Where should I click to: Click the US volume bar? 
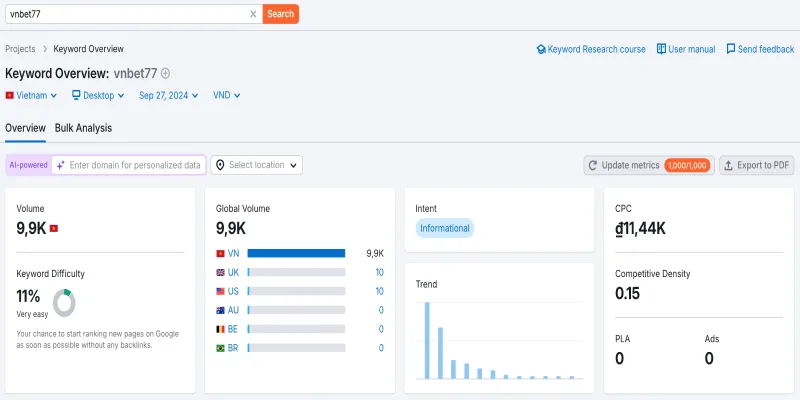(x=296, y=291)
